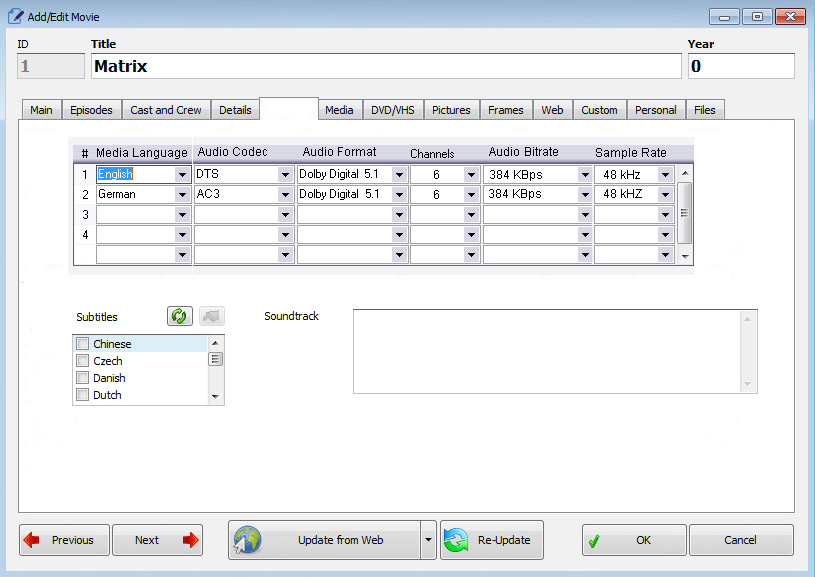Enable the Chinese subtitle checkbox
Image resolution: width=815 pixels, height=577 pixels.
(83, 344)
